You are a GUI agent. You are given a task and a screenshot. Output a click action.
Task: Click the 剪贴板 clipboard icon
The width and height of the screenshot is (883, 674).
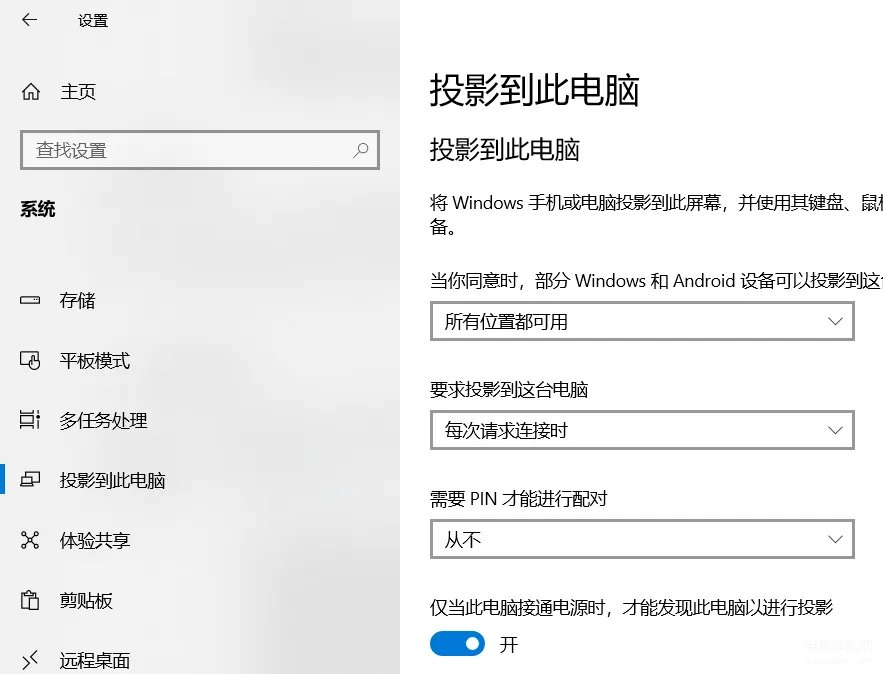click(x=31, y=600)
